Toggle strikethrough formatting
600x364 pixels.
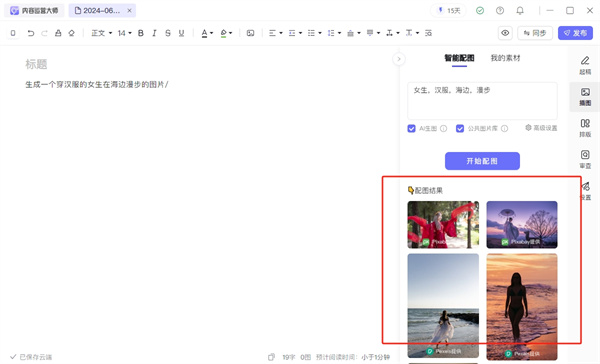(x=168, y=33)
